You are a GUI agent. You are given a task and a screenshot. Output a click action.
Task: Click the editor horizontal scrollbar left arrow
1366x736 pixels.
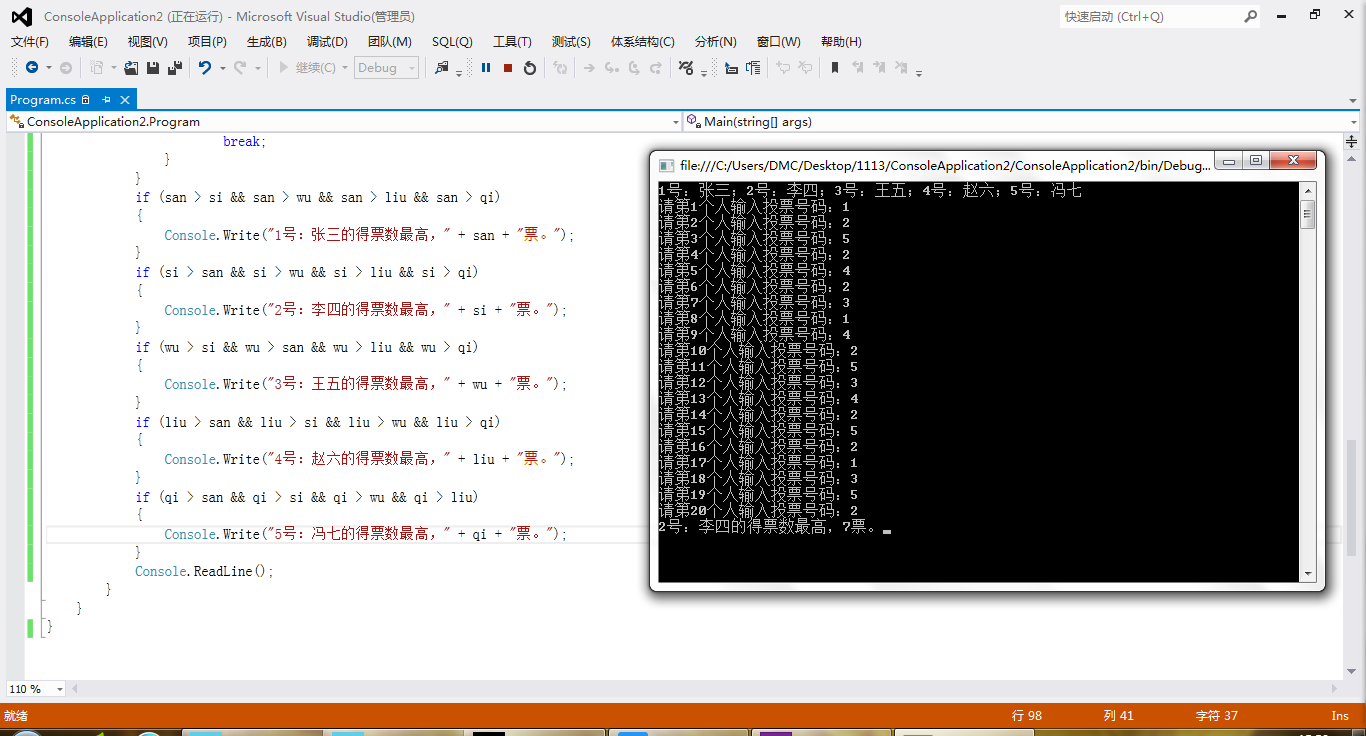(75, 689)
